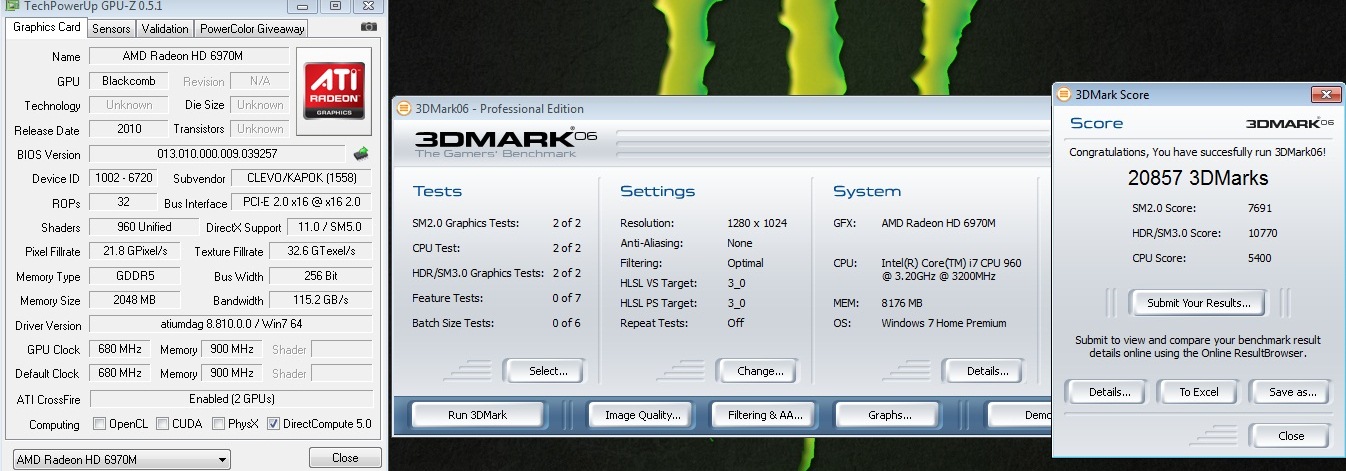Click the 3DMark06 logo banner
The image size is (1346, 471).
pos(506,143)
